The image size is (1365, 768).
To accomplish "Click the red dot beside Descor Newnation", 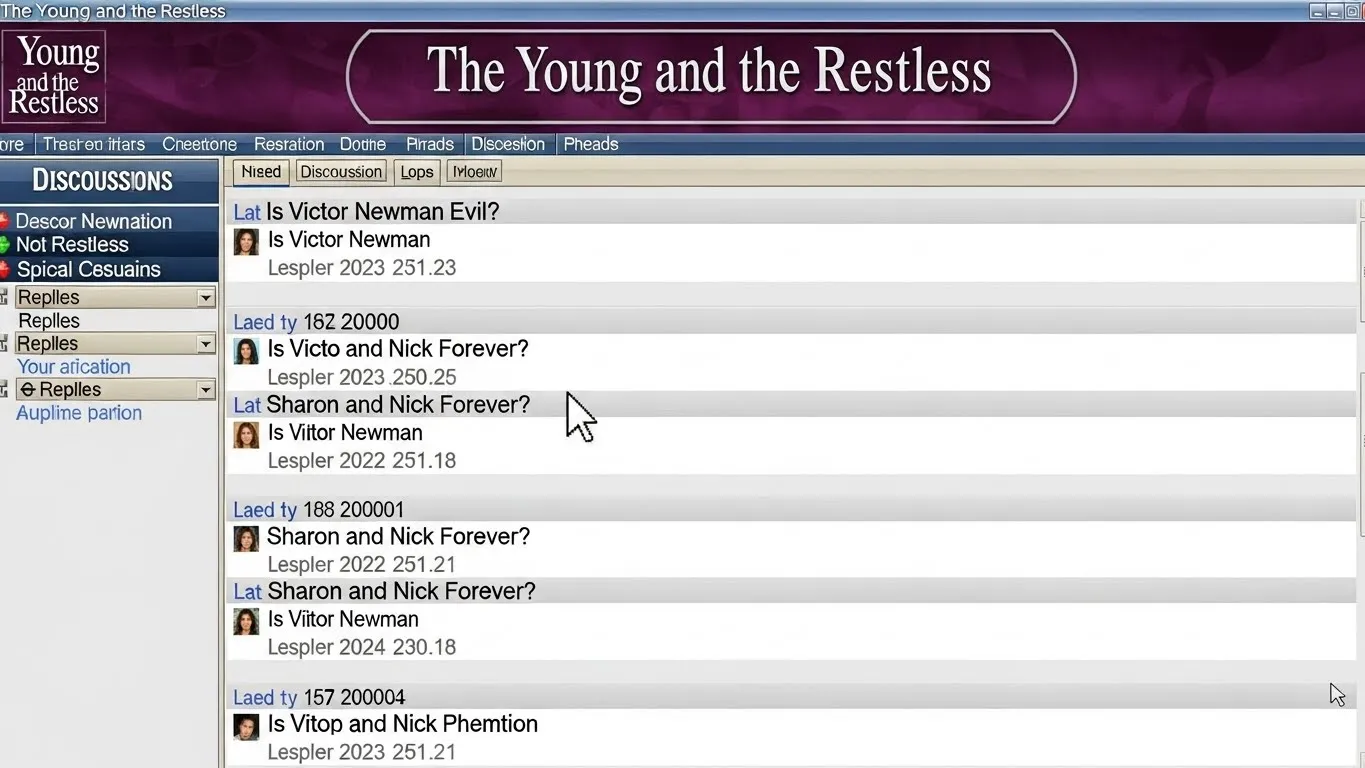I will (x=4, y=221).
